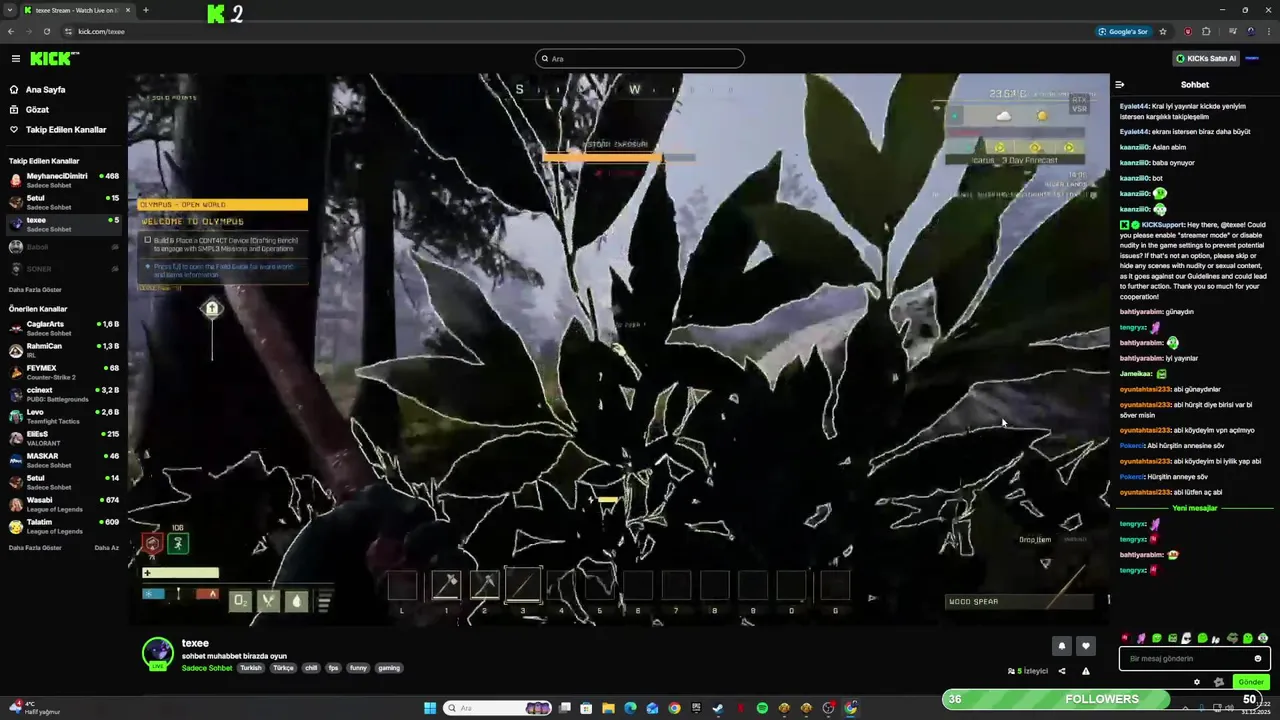Select the chill tag
The width and height of the screenshot is (1280, 720).
[312, 668]
